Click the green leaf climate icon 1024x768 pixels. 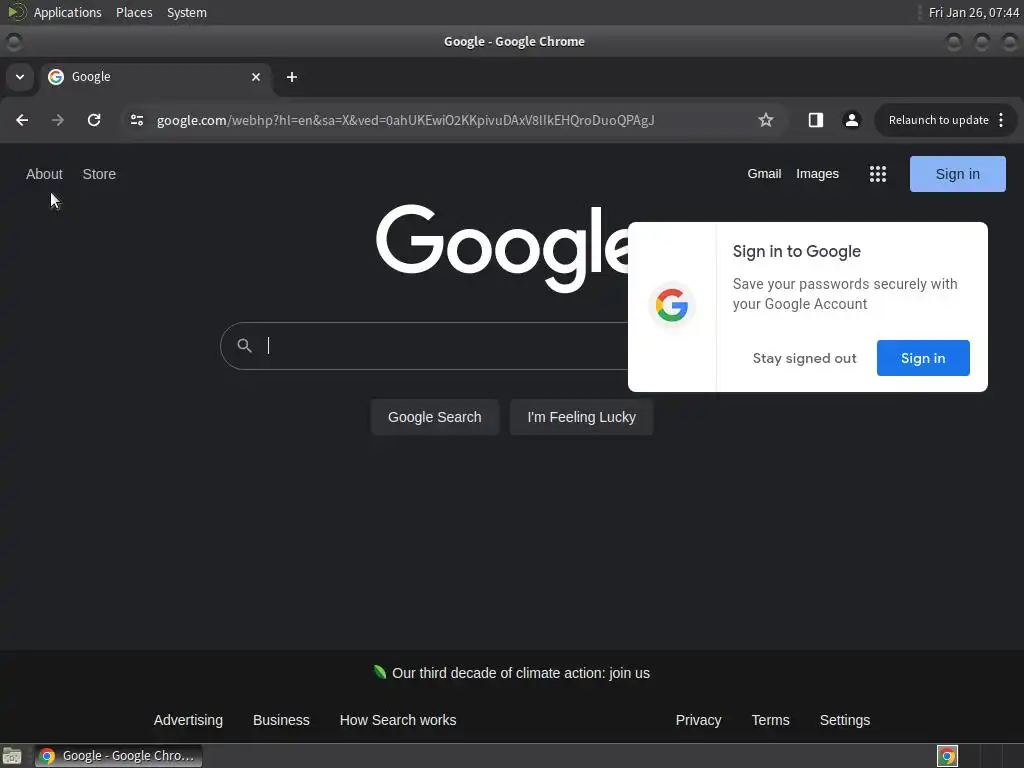pos(379,672)
